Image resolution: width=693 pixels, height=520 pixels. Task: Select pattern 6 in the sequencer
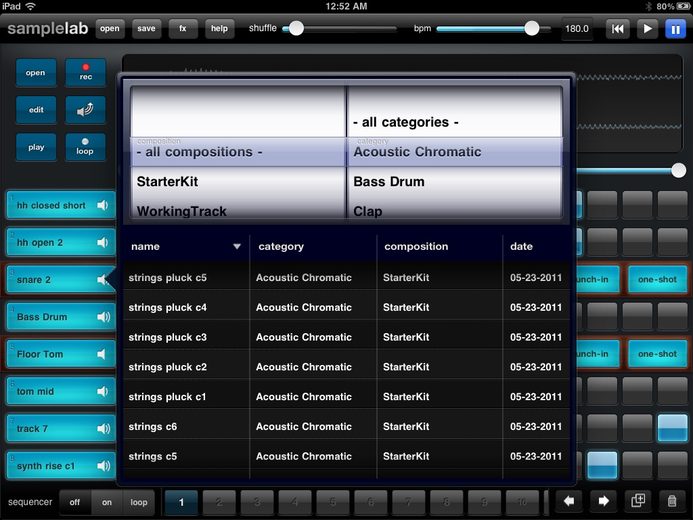(370, 502)
